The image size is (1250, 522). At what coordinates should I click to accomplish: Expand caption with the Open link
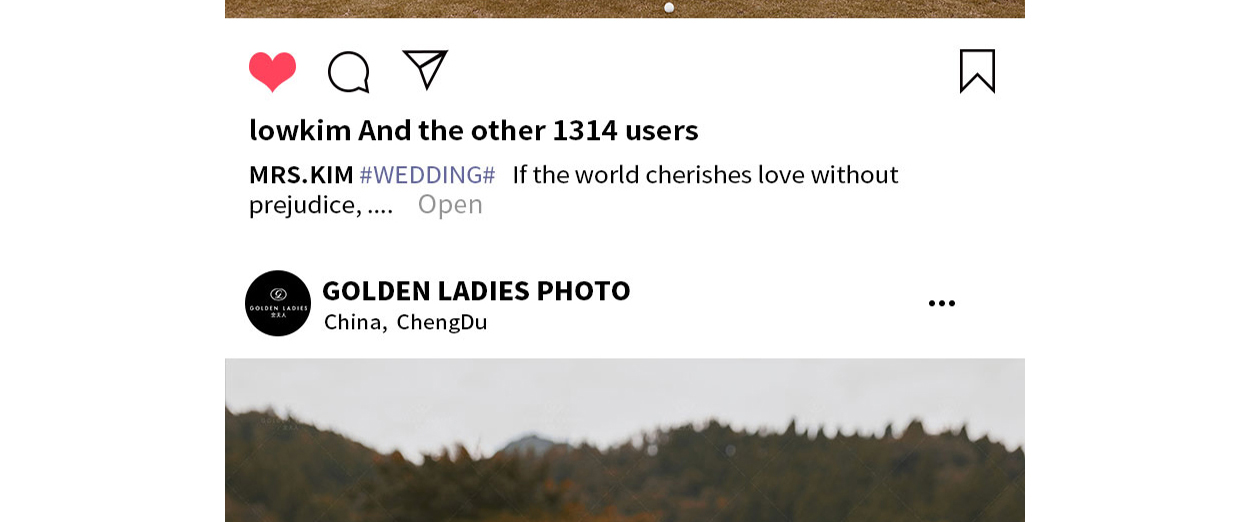tap(450, 204)
